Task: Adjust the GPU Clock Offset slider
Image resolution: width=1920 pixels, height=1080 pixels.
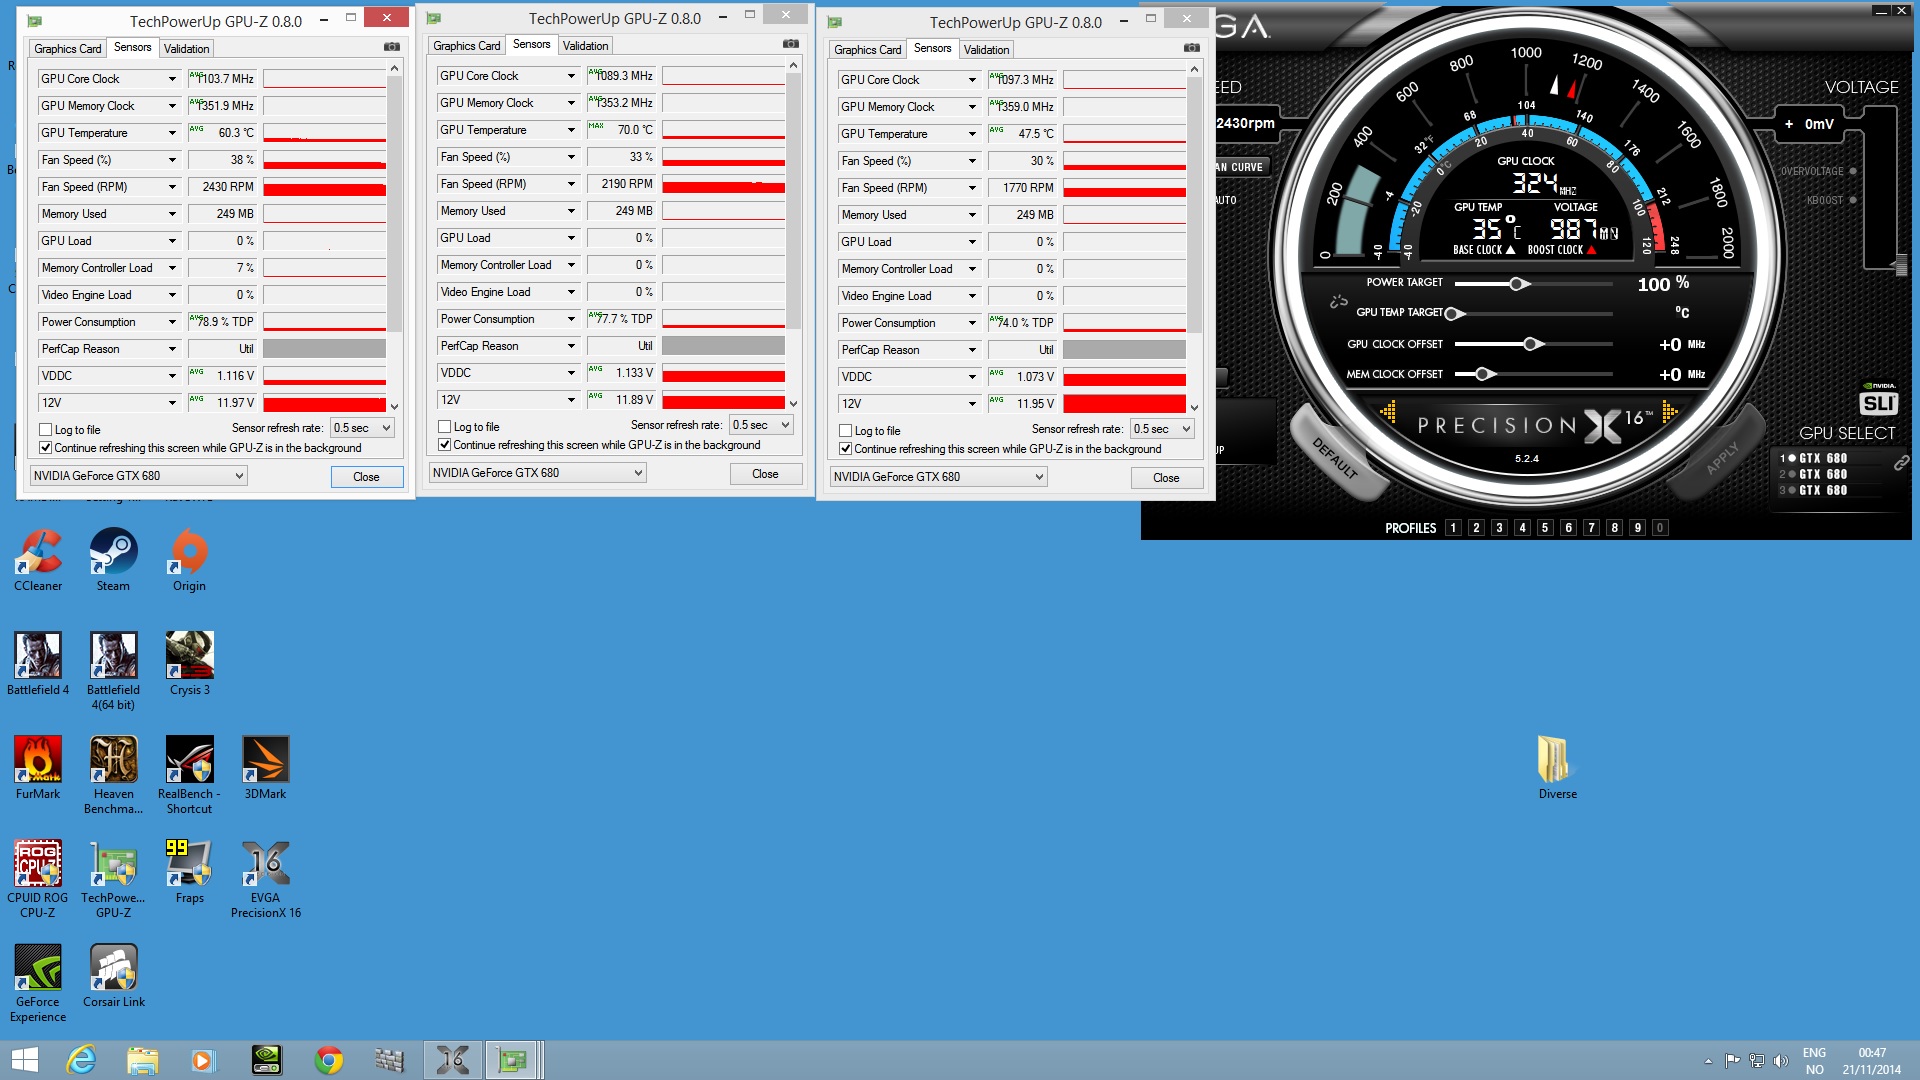Action: [1530, 344]
